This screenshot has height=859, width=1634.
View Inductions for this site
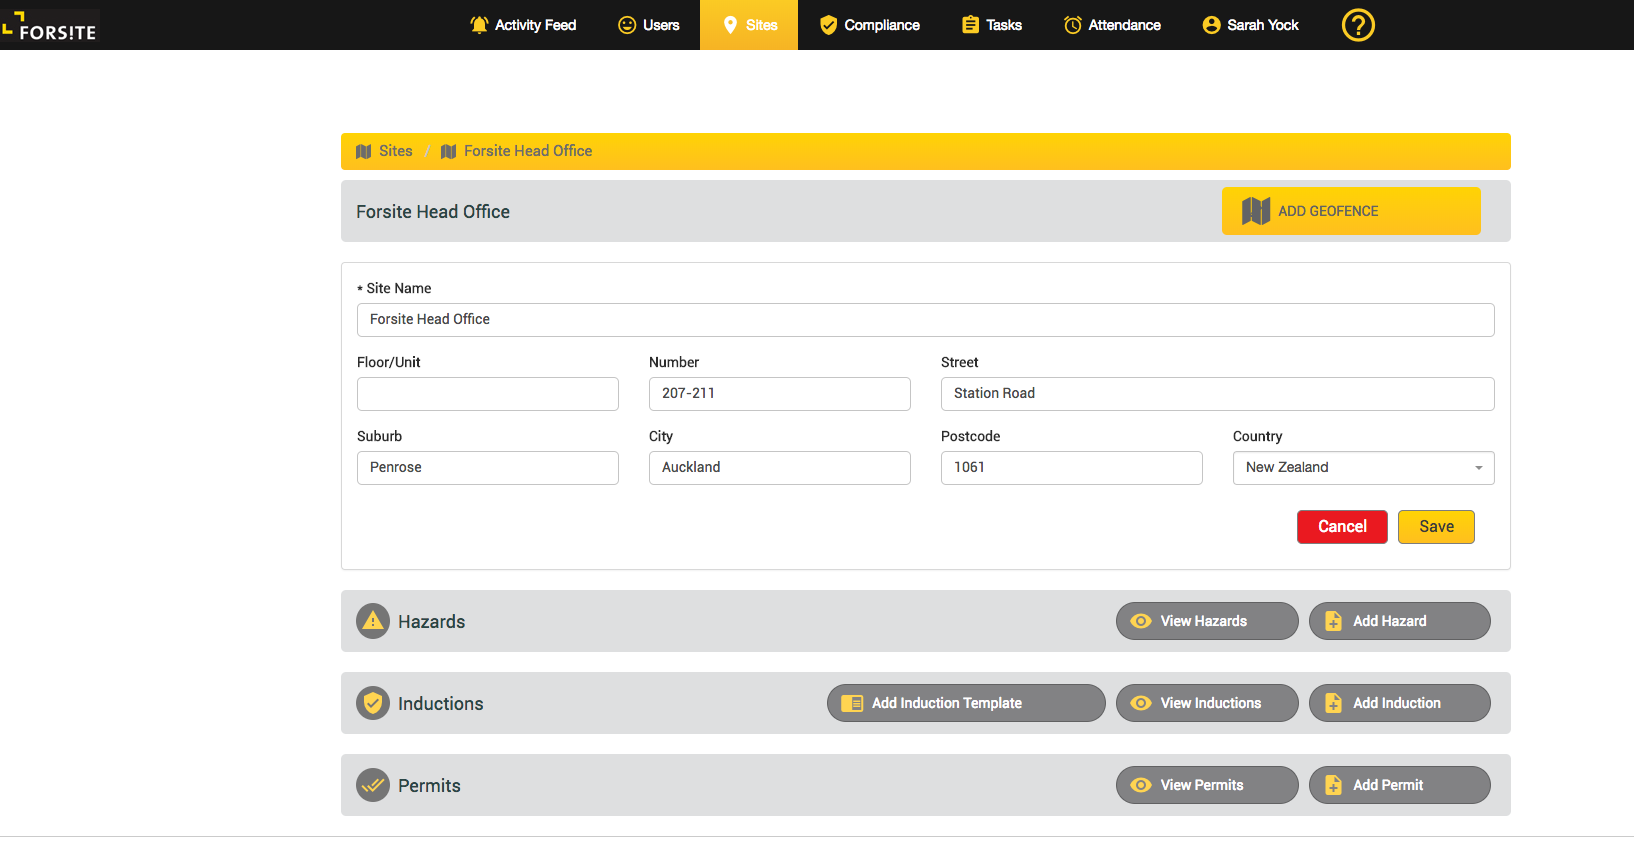(x=1207, y=703)
